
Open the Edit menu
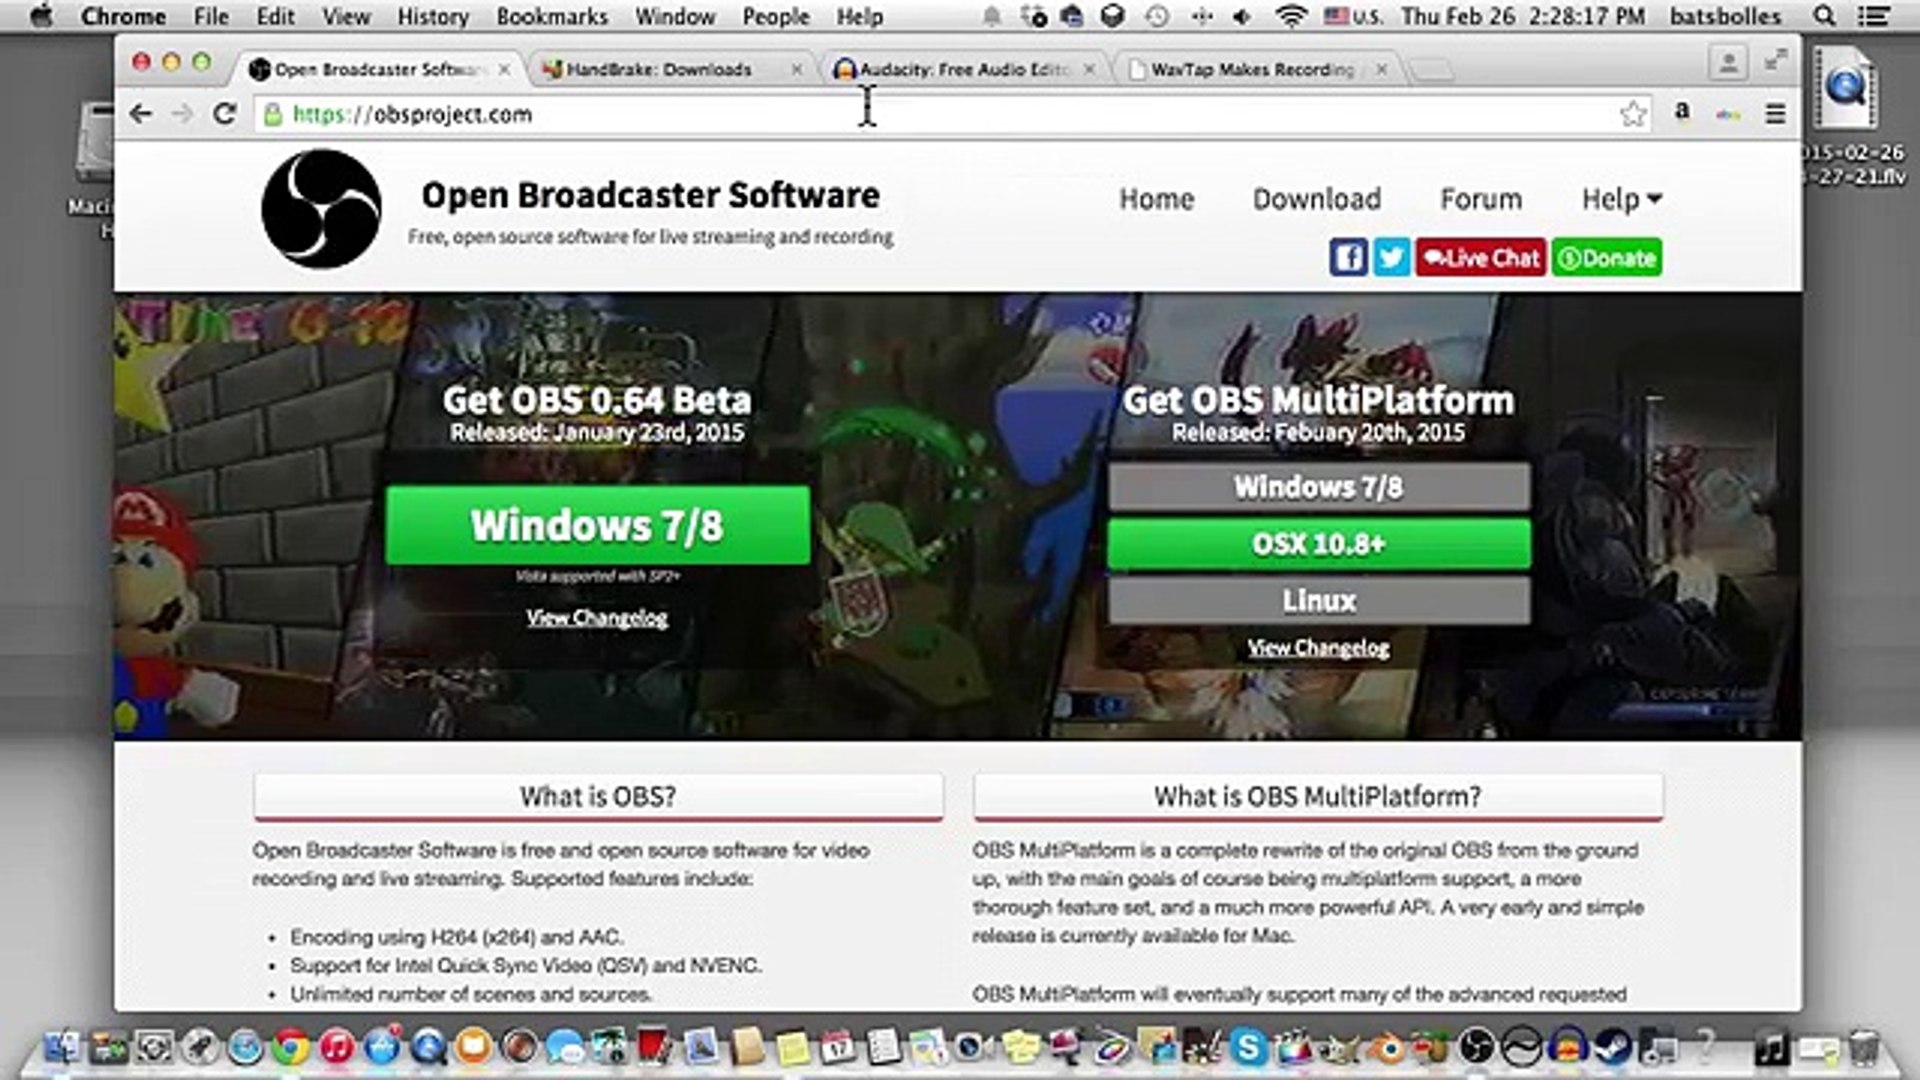pos(275,16)
